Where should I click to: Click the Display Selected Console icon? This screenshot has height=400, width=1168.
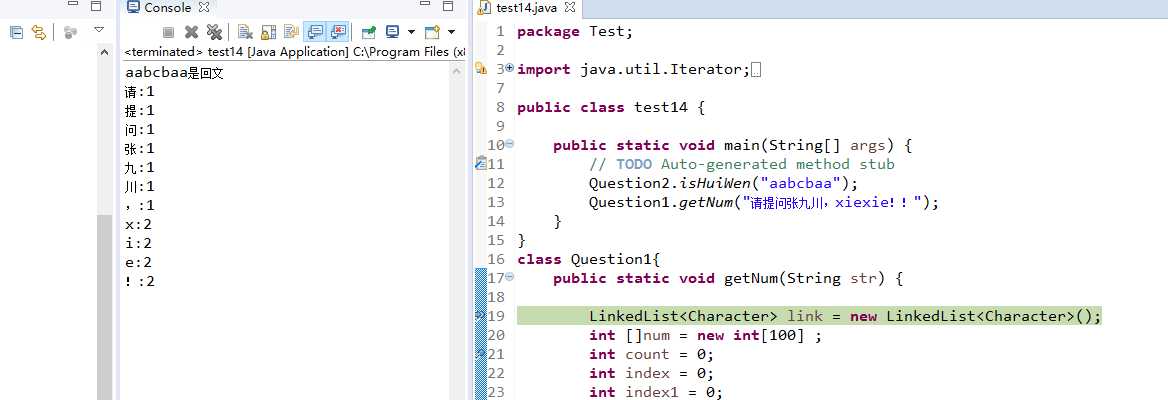pos(393,32)
